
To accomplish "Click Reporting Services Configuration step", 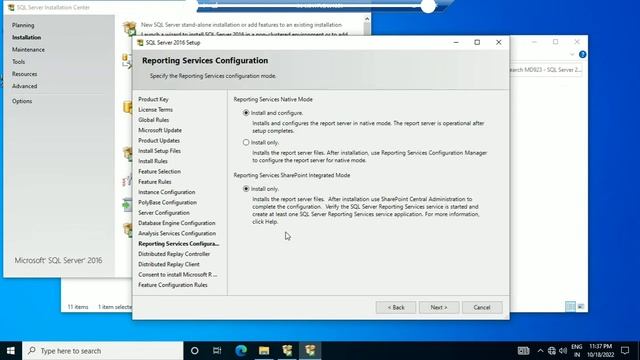I will (x=179, y=244).
